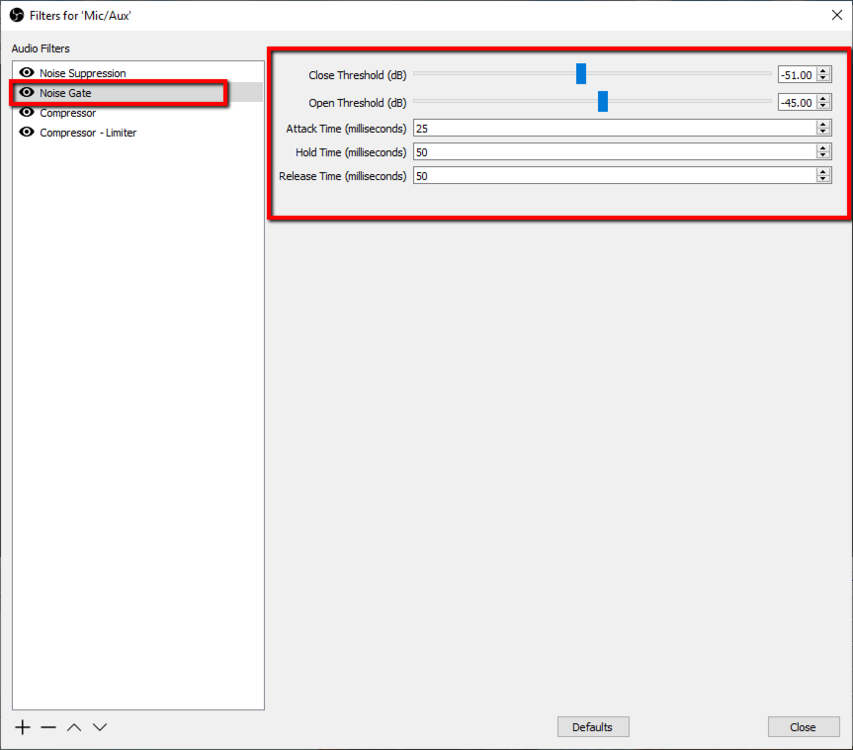Decrease Open Threshold with down arrow
Screen dimensions: 853x750
823,106
